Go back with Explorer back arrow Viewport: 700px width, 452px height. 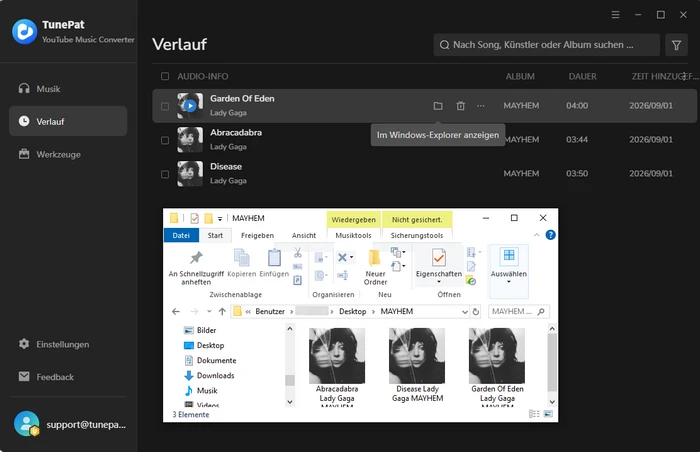click(176, 311)
